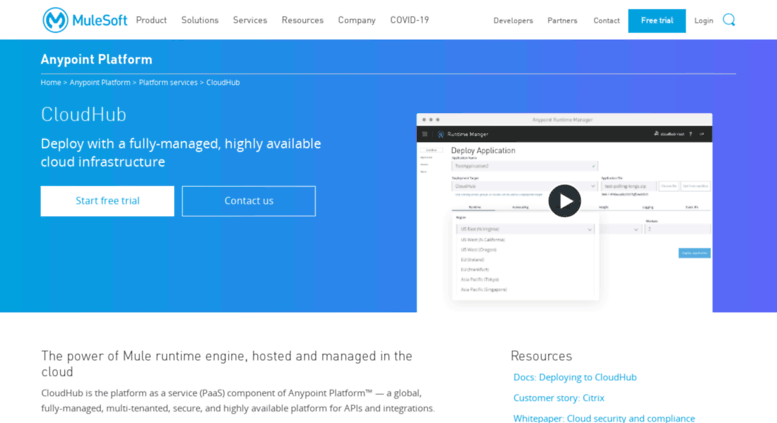Open Docs: Deploying to CloudHub
This screenshot has width=777, height=423.
tap(575, 377)
